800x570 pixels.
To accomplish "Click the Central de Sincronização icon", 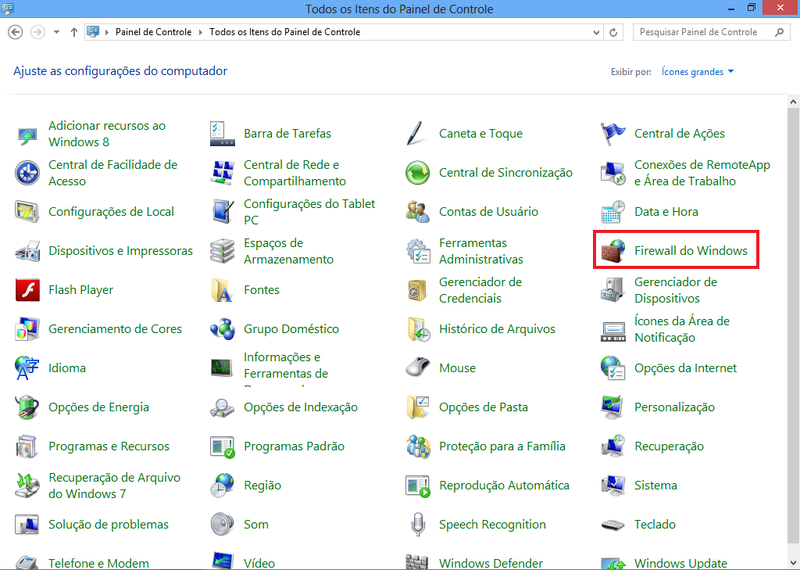I will tap(418, 173).
